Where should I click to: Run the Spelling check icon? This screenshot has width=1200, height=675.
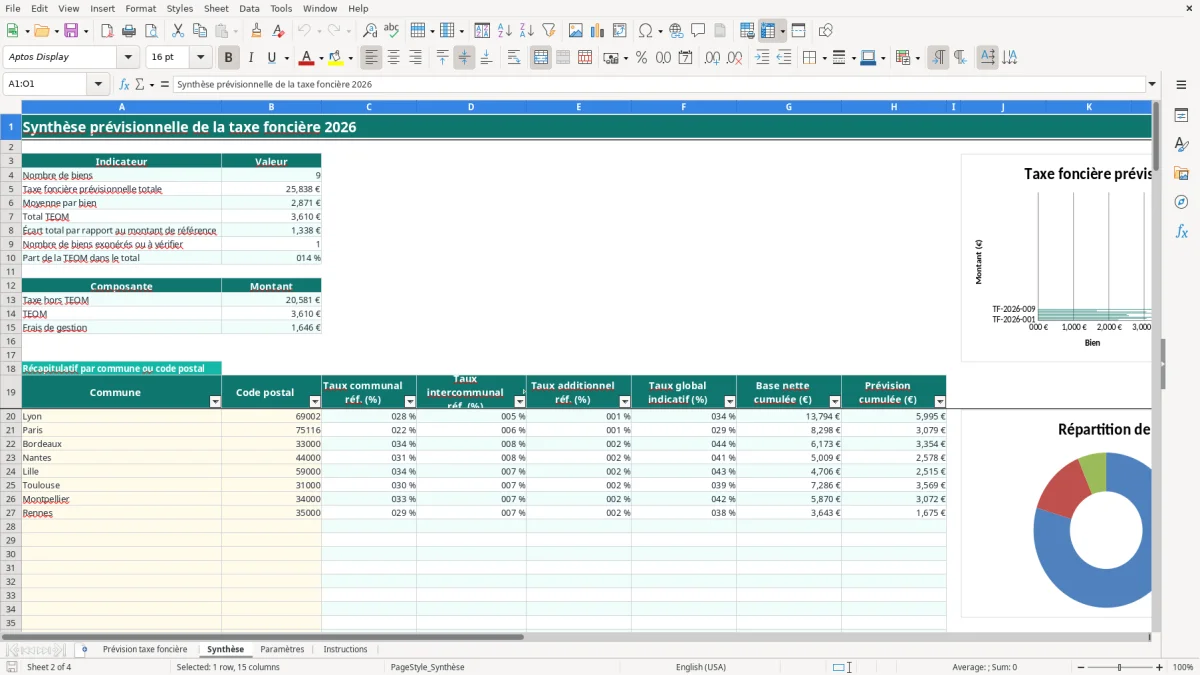(392, 31)
